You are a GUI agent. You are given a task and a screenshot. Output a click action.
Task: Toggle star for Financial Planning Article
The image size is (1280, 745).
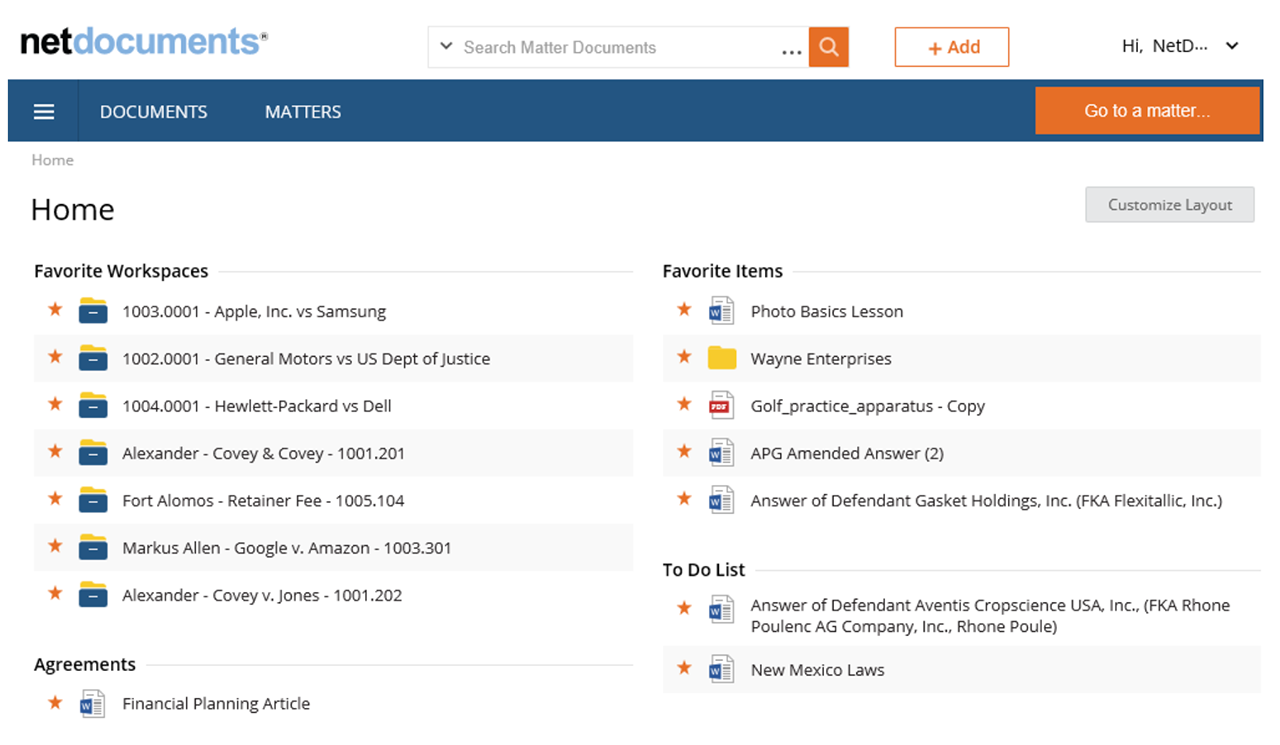[55, 702]
